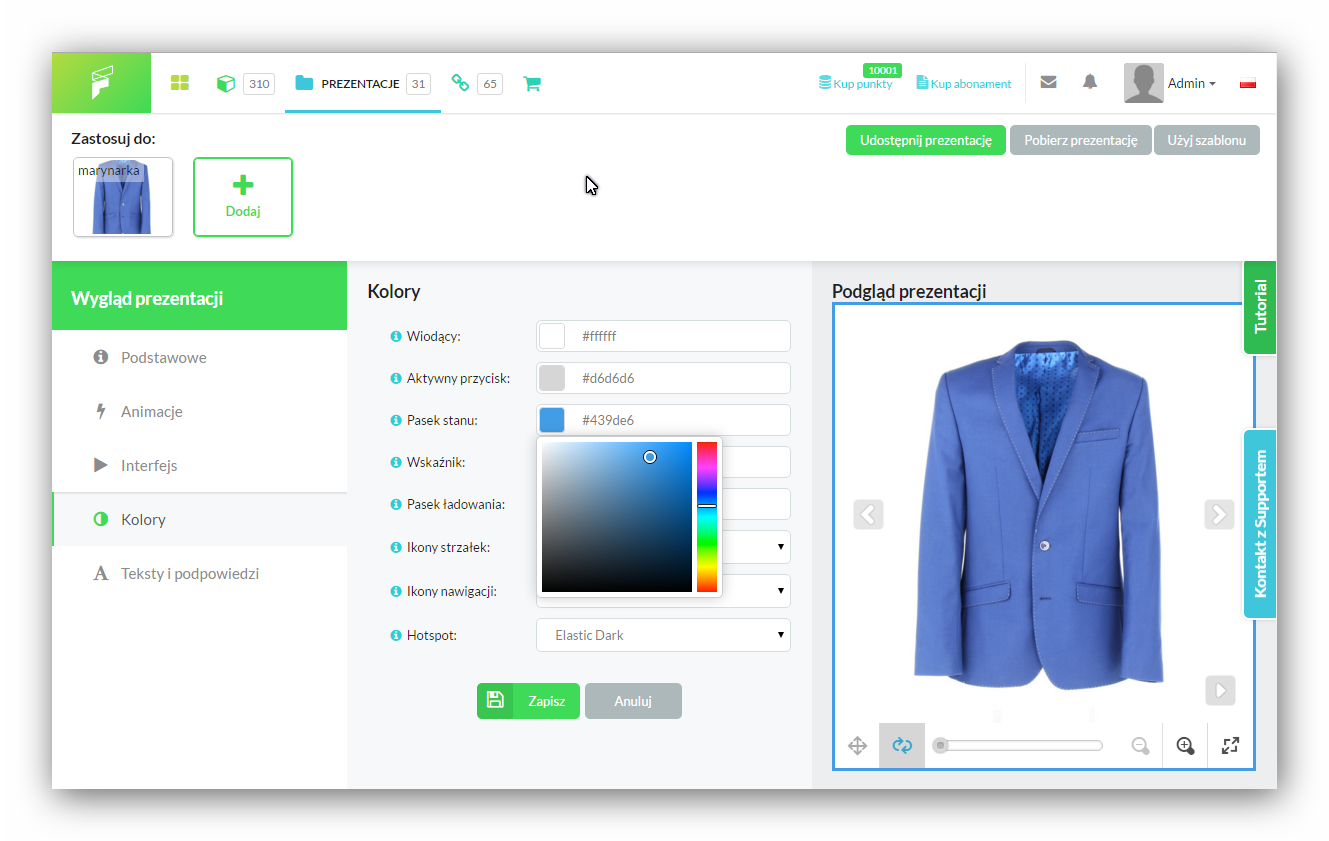Click the info icon beside Pasek stanu

click(396, 420)
